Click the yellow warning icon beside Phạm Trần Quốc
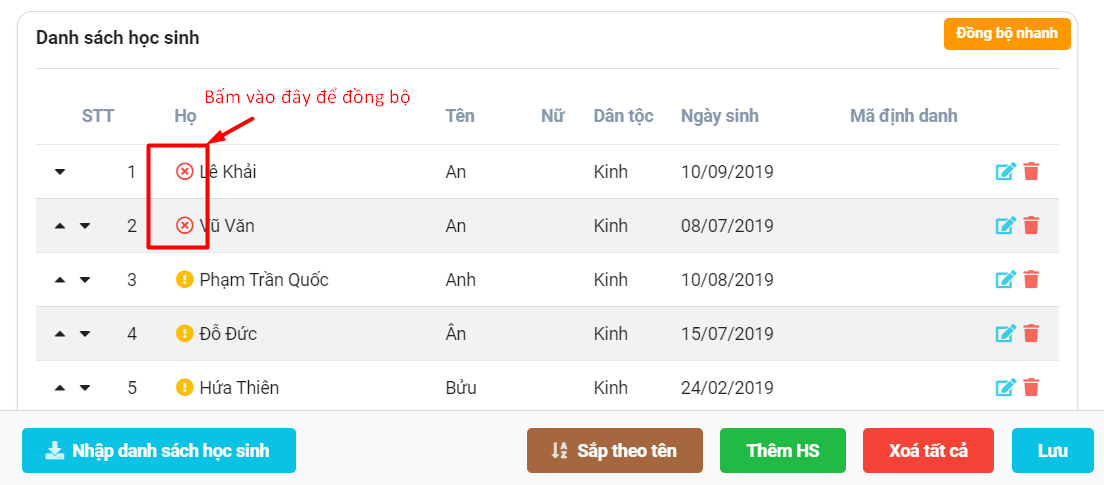The width and height of the screenshot is (1104, 485). pyautogui.click(x=184, y=280)
